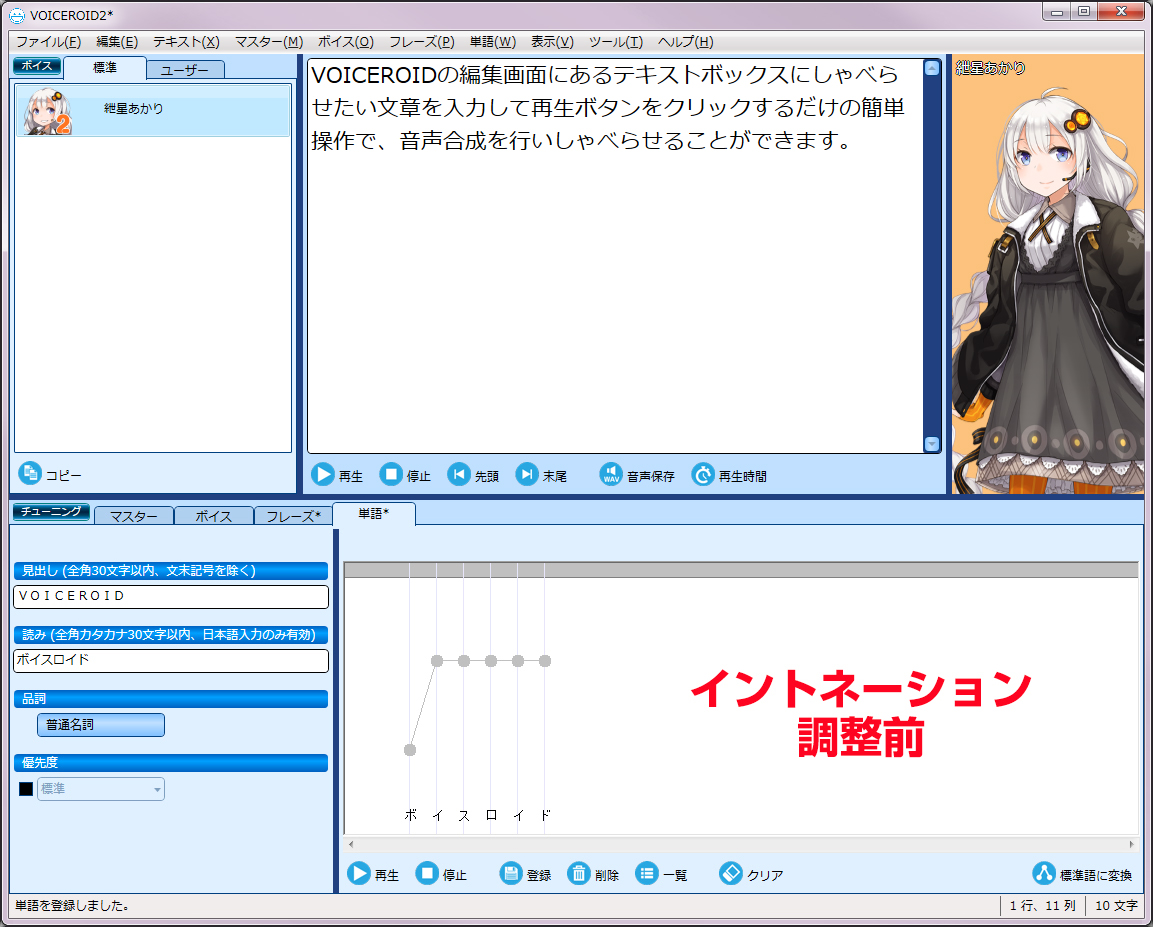Click the text box scroll down arrow
The width and height of the screenshot is (1153, 927).
(x=932, y=444)
